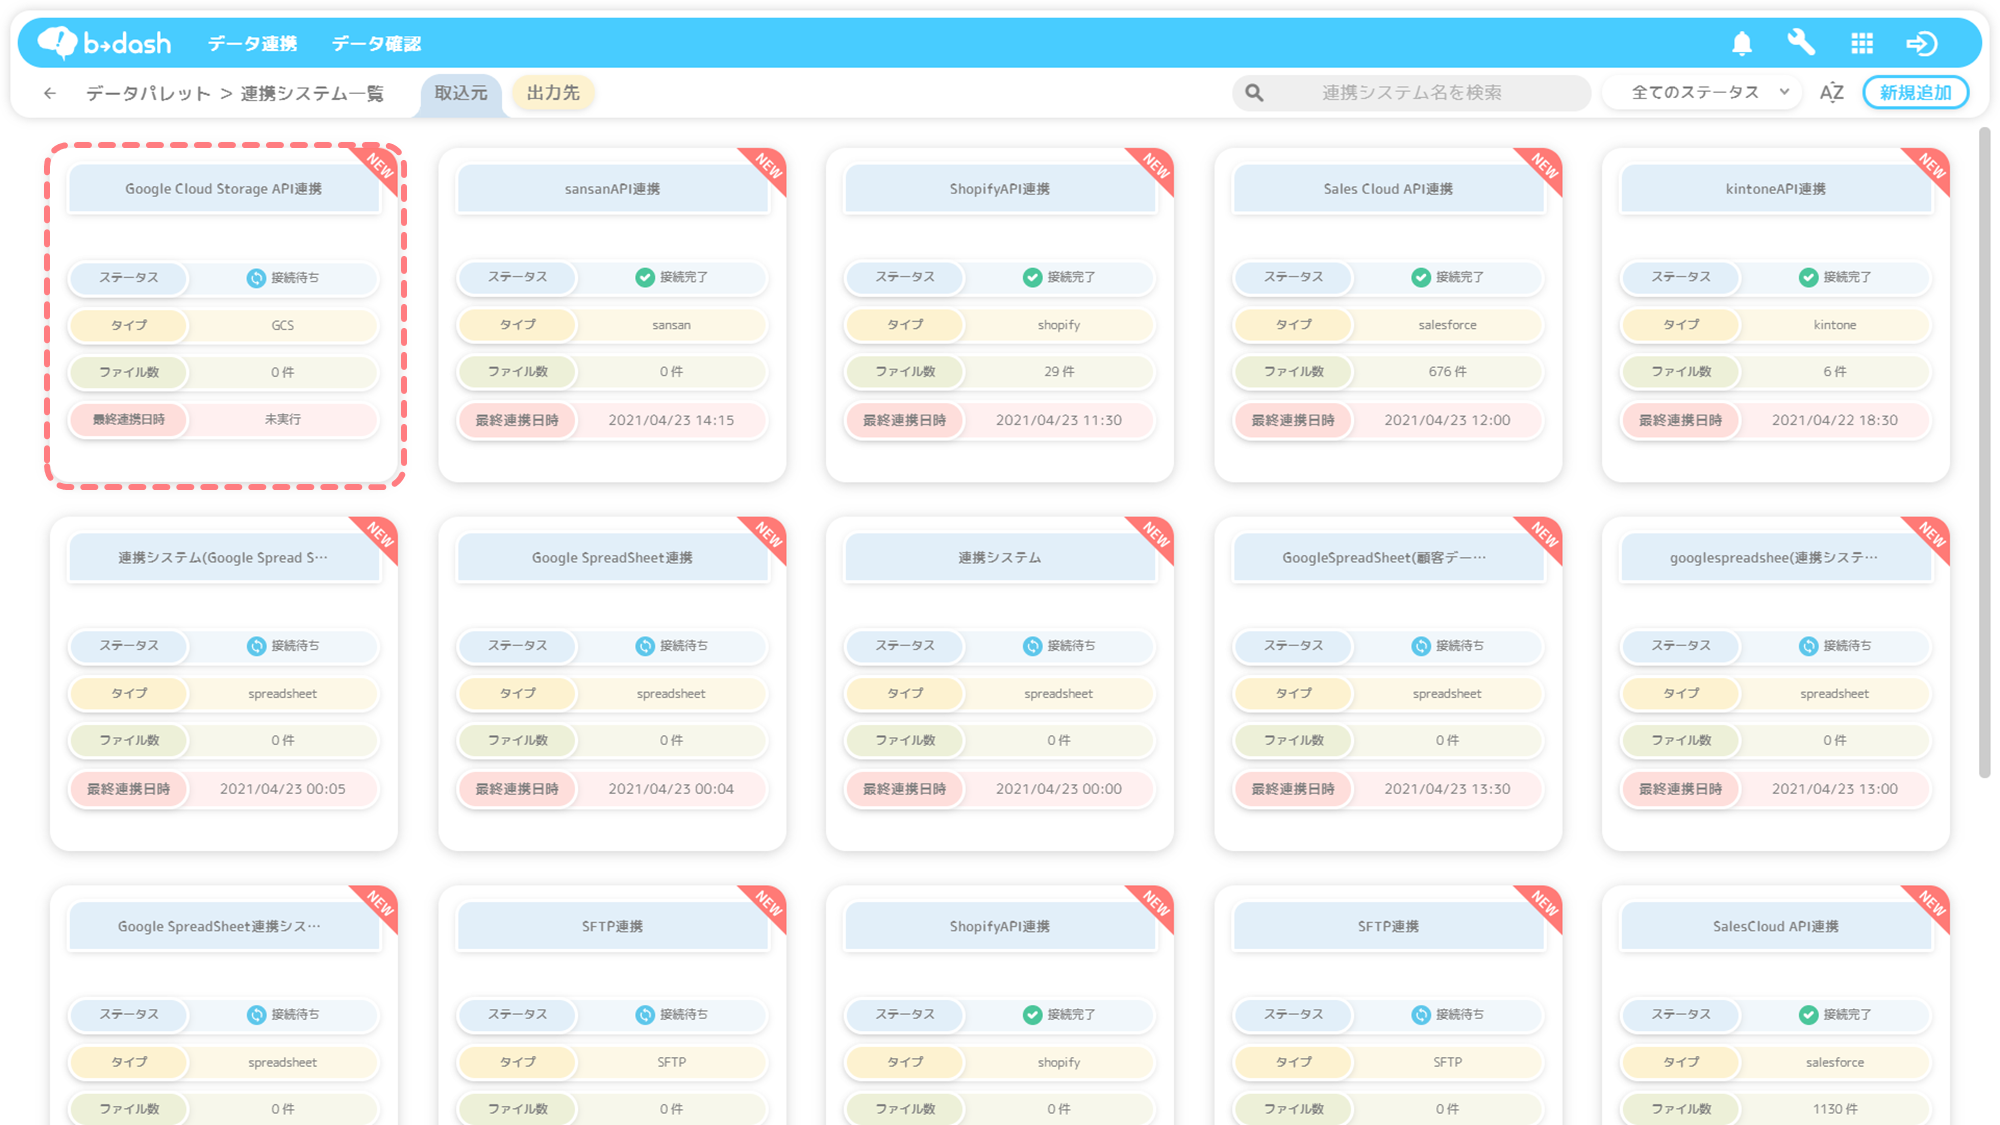Open the googlespreadshee(連携システ… card title
This screenshot has width=2000, height=1125.
click(x=1776, y=558)
